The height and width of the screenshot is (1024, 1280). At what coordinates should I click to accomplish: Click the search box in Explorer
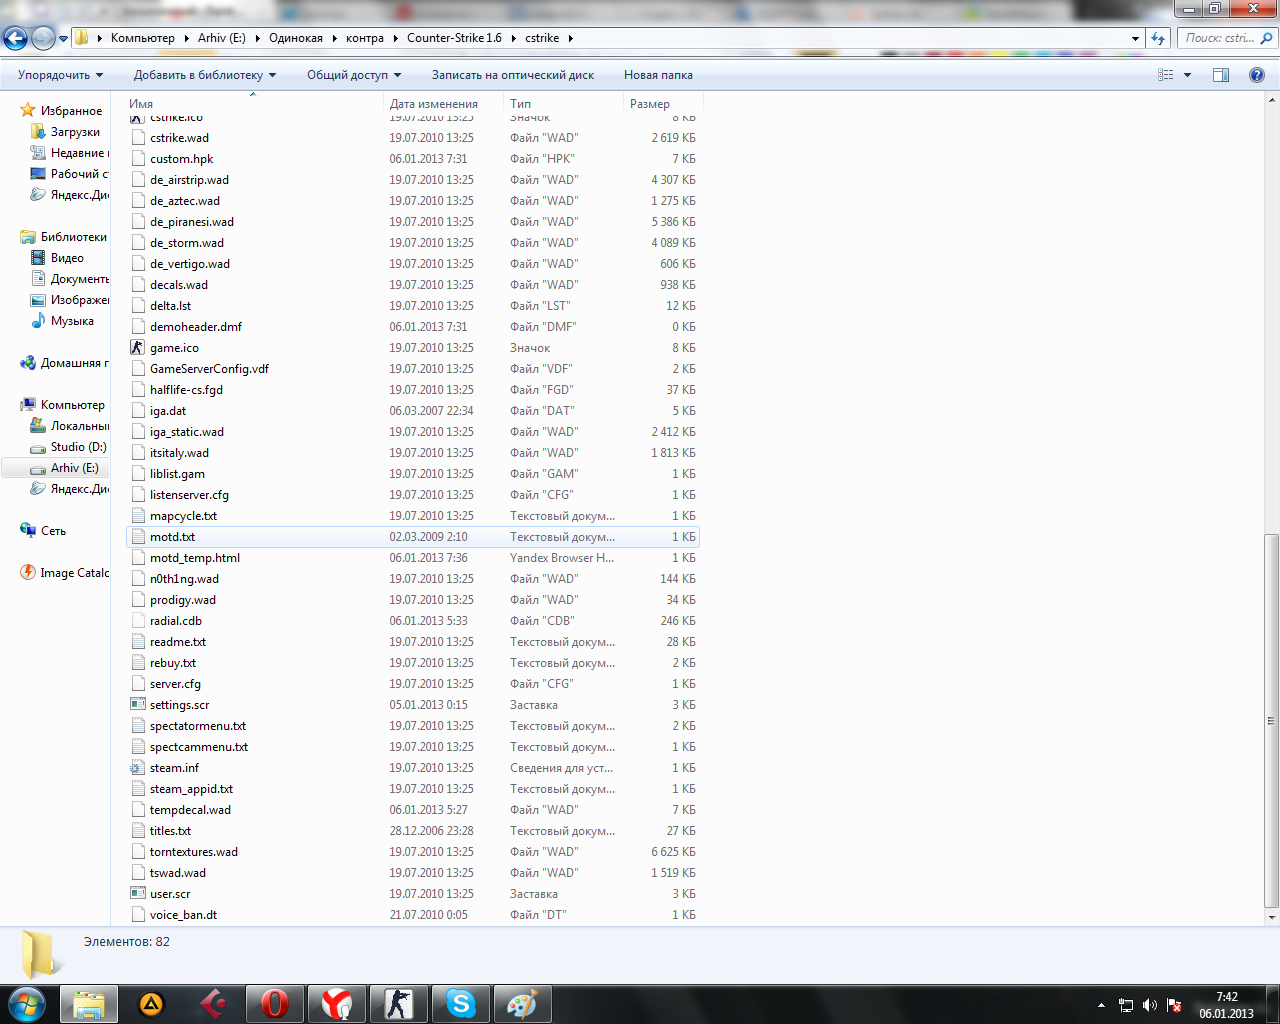tap(1226, 38)
